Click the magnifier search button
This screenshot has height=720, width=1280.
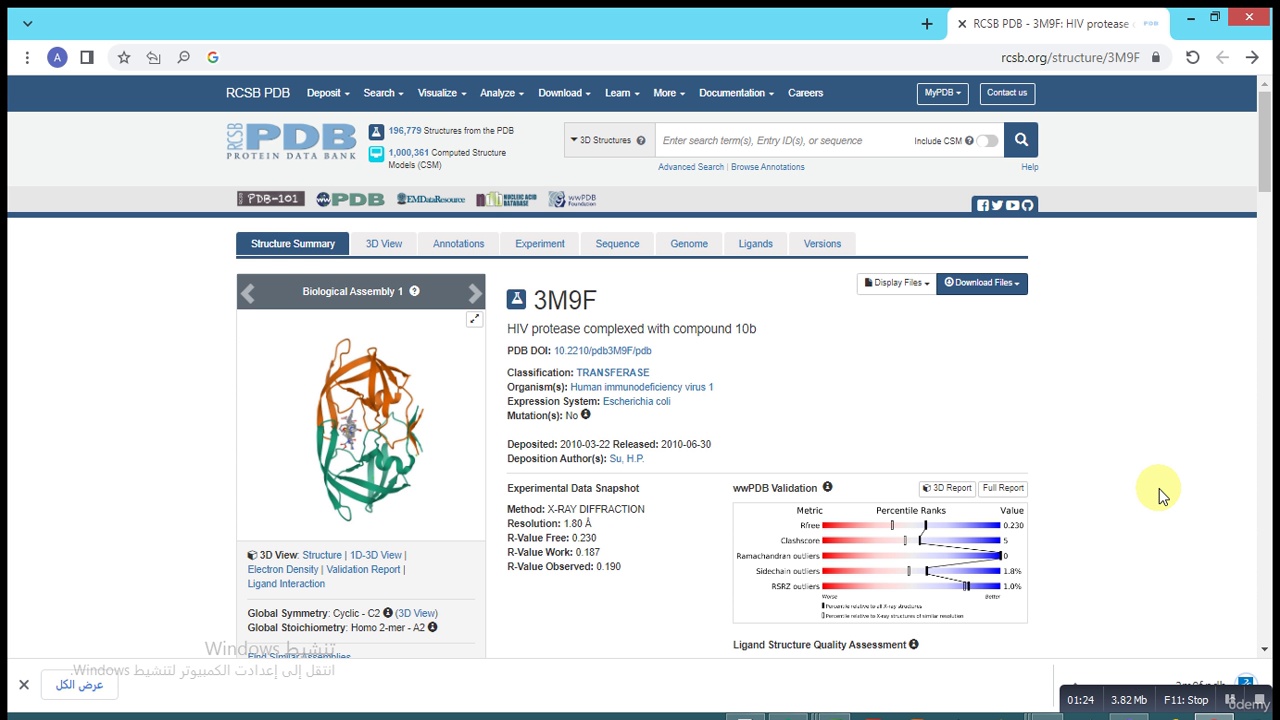pyautogui.click(x=1021, y=140)
